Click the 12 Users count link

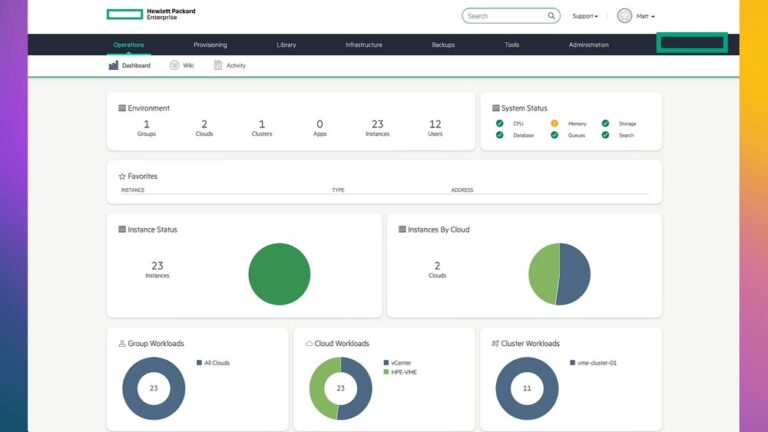pyautogui.click(x=435, y=127)
